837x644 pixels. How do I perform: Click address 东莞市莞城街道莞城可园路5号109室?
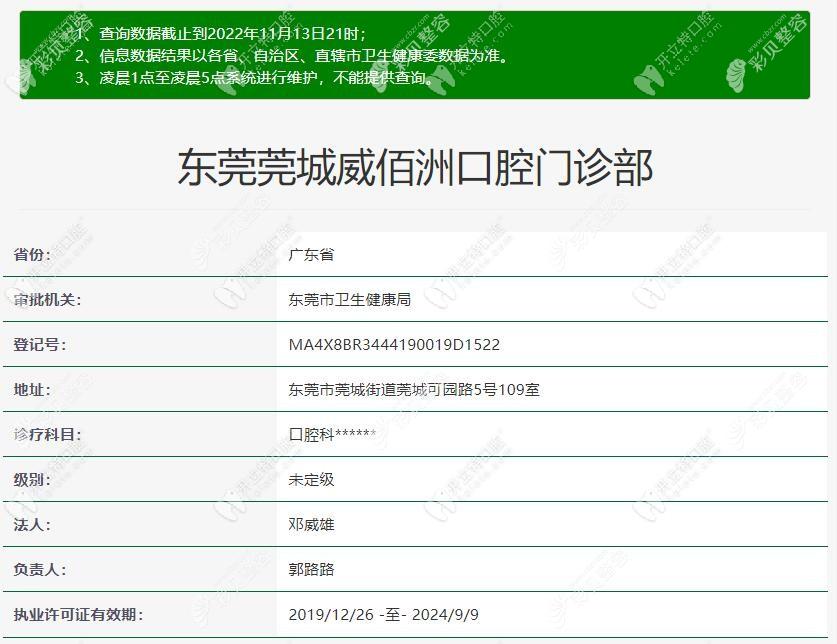(x=414, y=389)
